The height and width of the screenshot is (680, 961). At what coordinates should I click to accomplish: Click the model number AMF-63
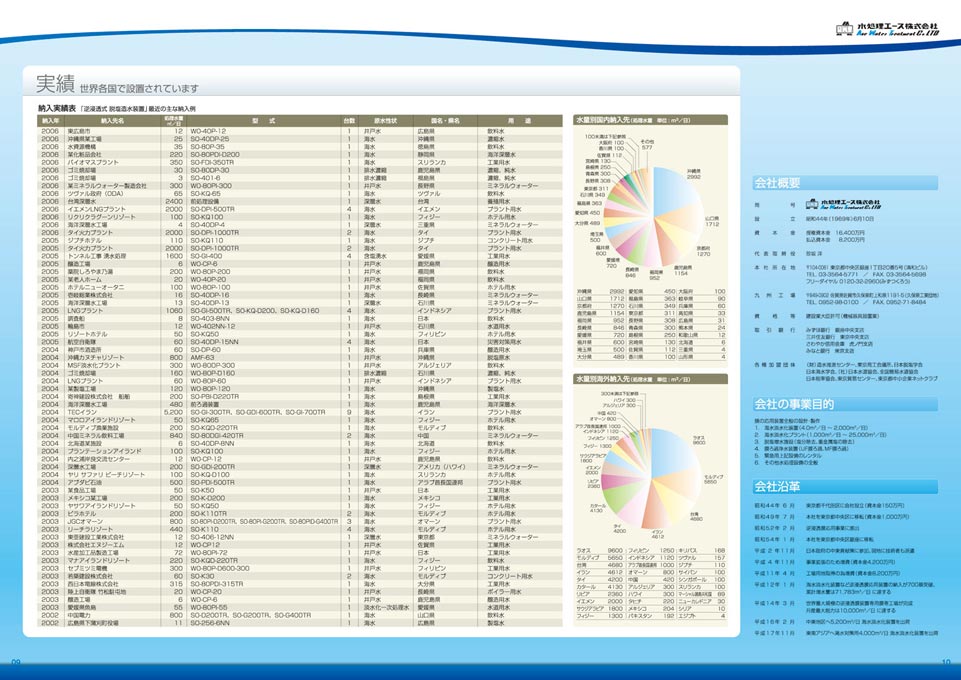pyautogui.click(x=202, y=357)
